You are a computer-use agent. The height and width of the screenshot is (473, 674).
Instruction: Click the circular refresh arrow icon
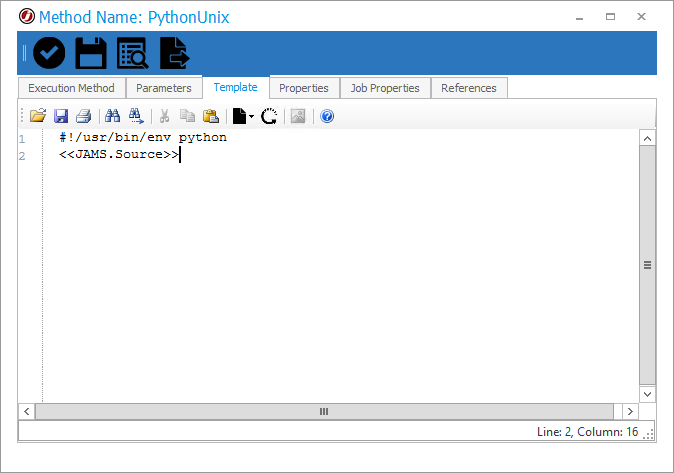click(x=269, y=116)
